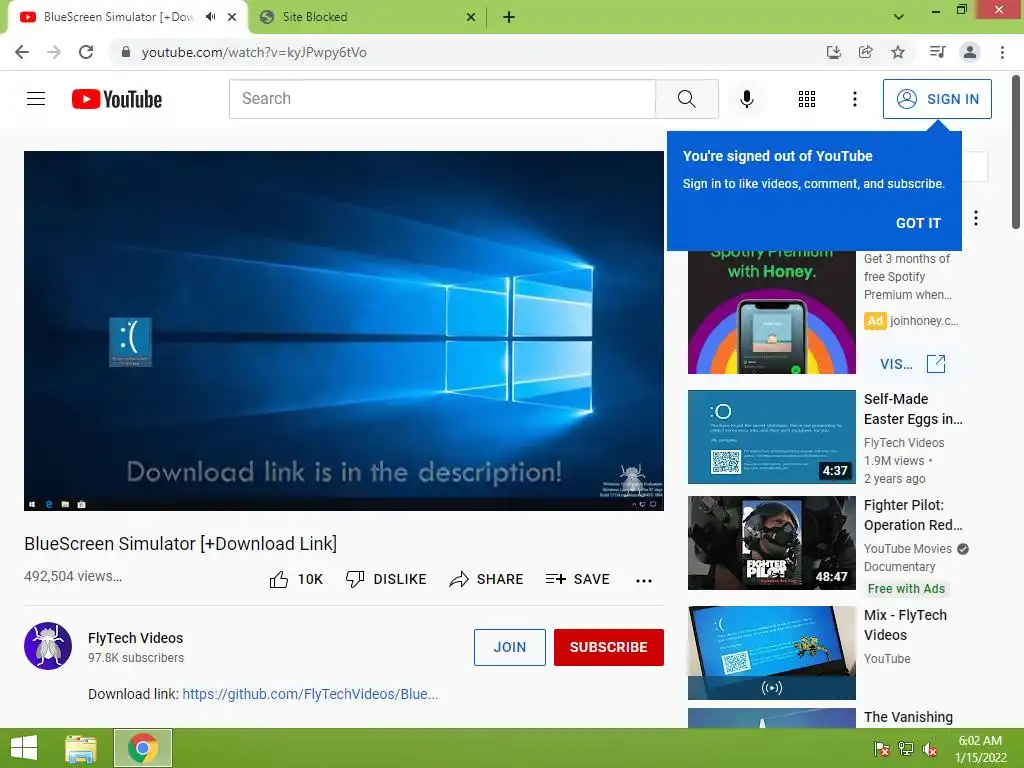View site info via the padlock icon
The width and height of the screenshot is (1024, 768).
pos(126,52)
